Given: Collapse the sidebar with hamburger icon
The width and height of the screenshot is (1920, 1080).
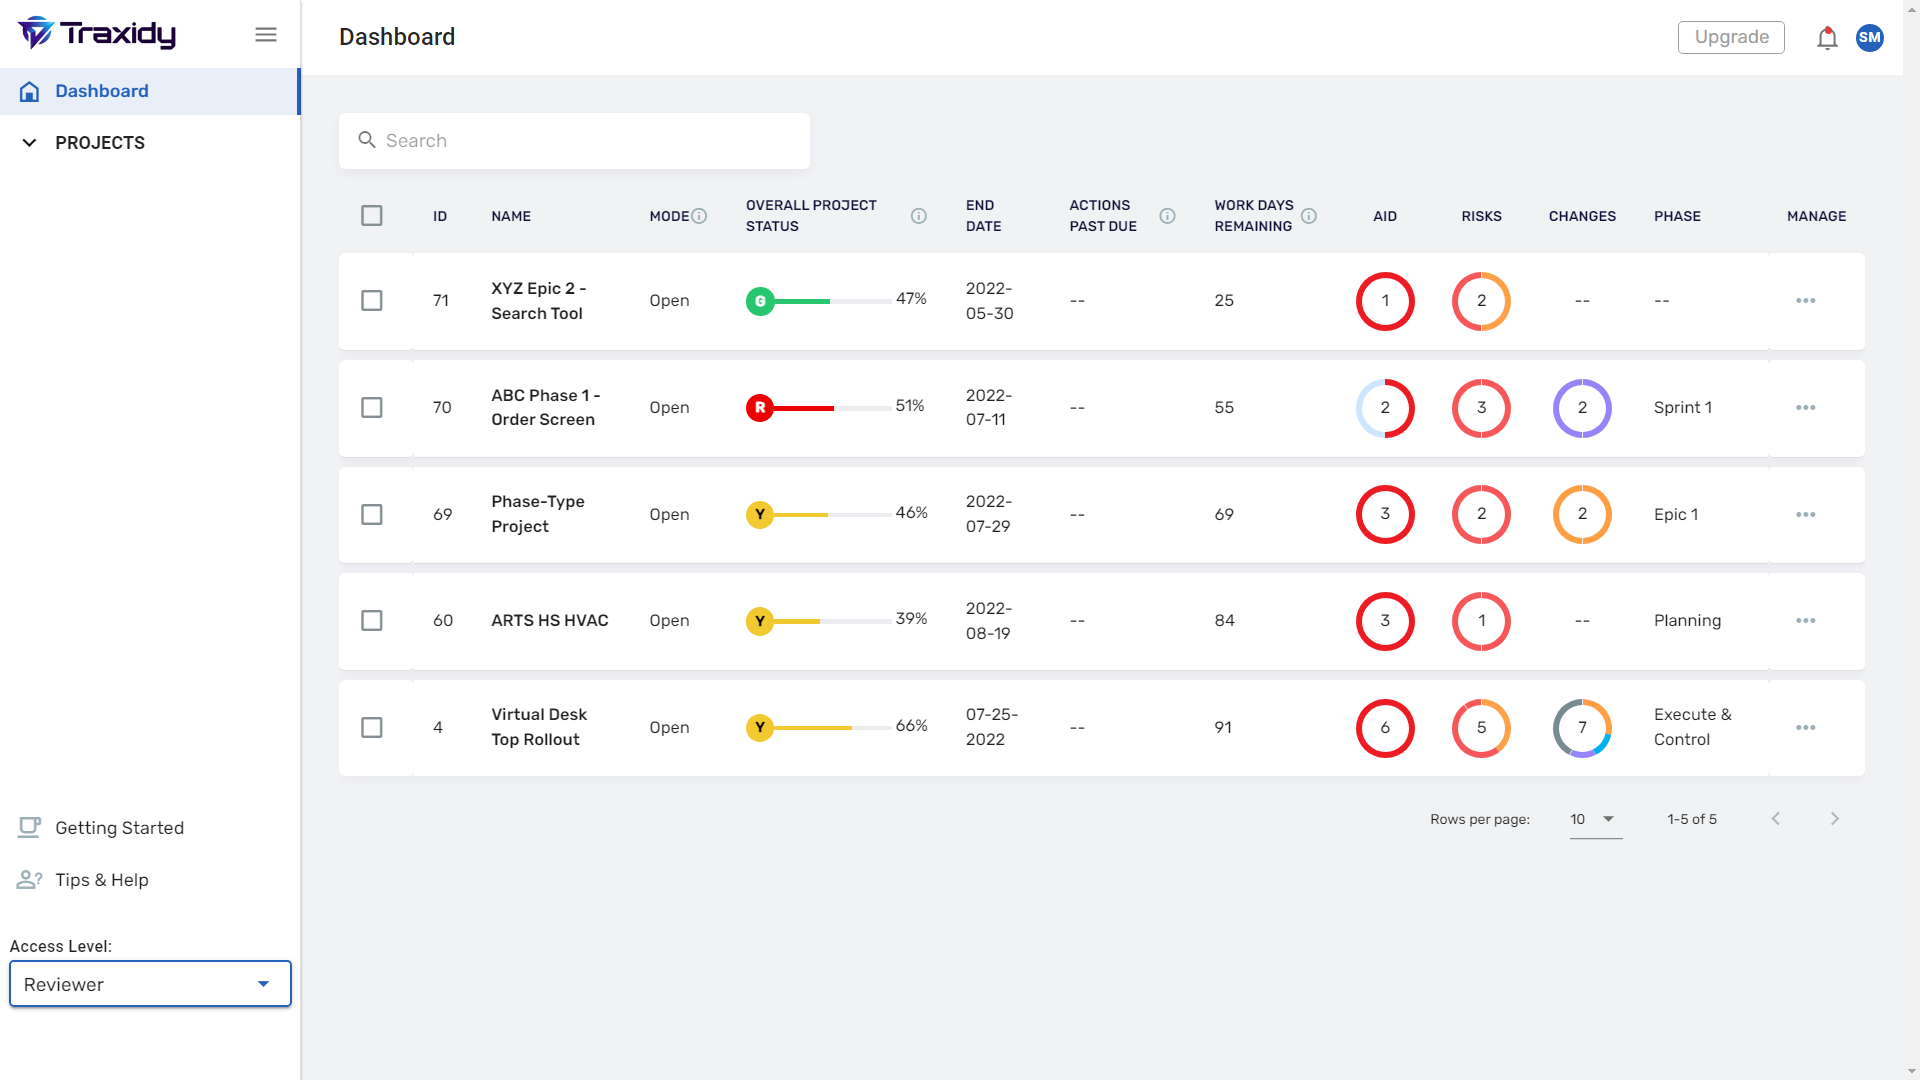Looking at the screenshot, I should pos(266,35).
